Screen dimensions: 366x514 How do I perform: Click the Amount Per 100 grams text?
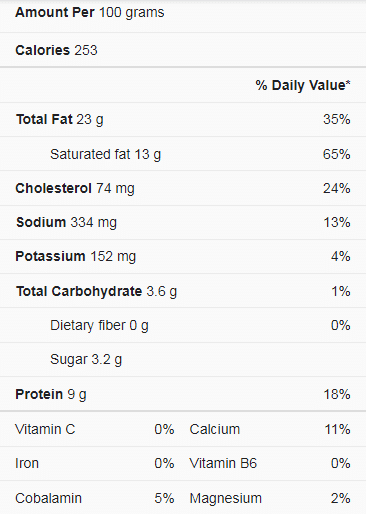pyautogui.click(x=90, y=13)
